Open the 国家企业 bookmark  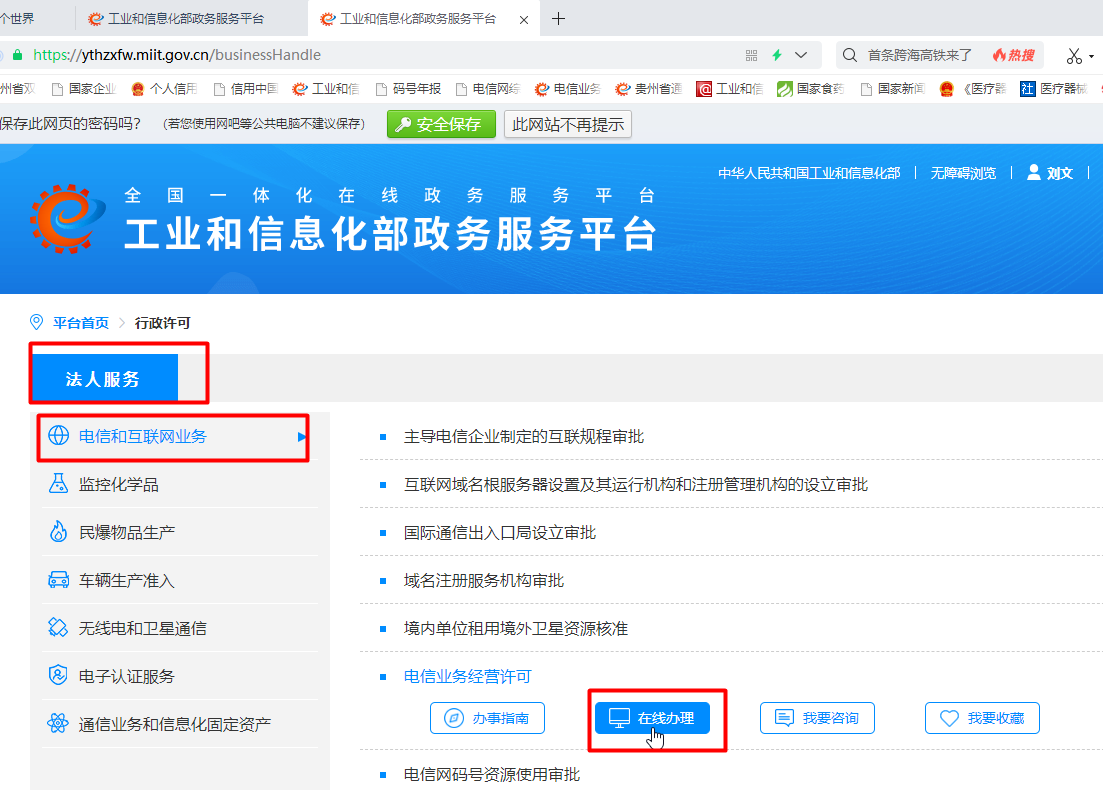[84, 89]
